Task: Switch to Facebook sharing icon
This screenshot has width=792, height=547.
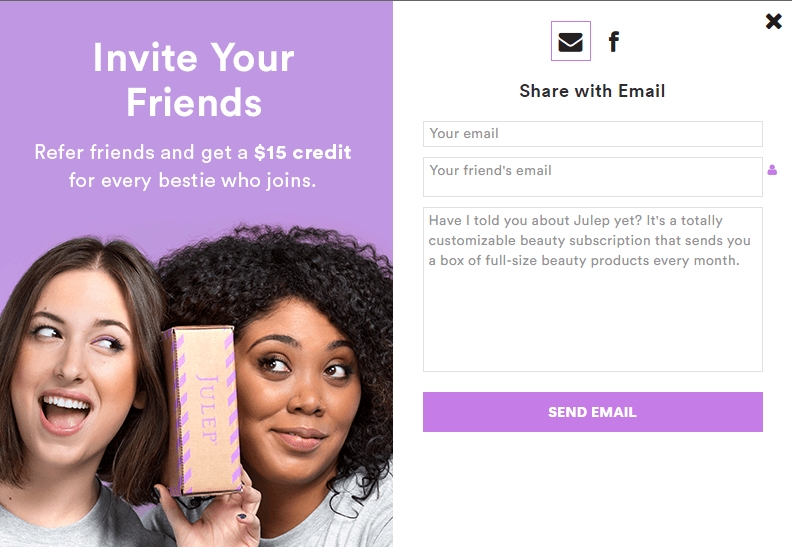Action: (614, 42)
